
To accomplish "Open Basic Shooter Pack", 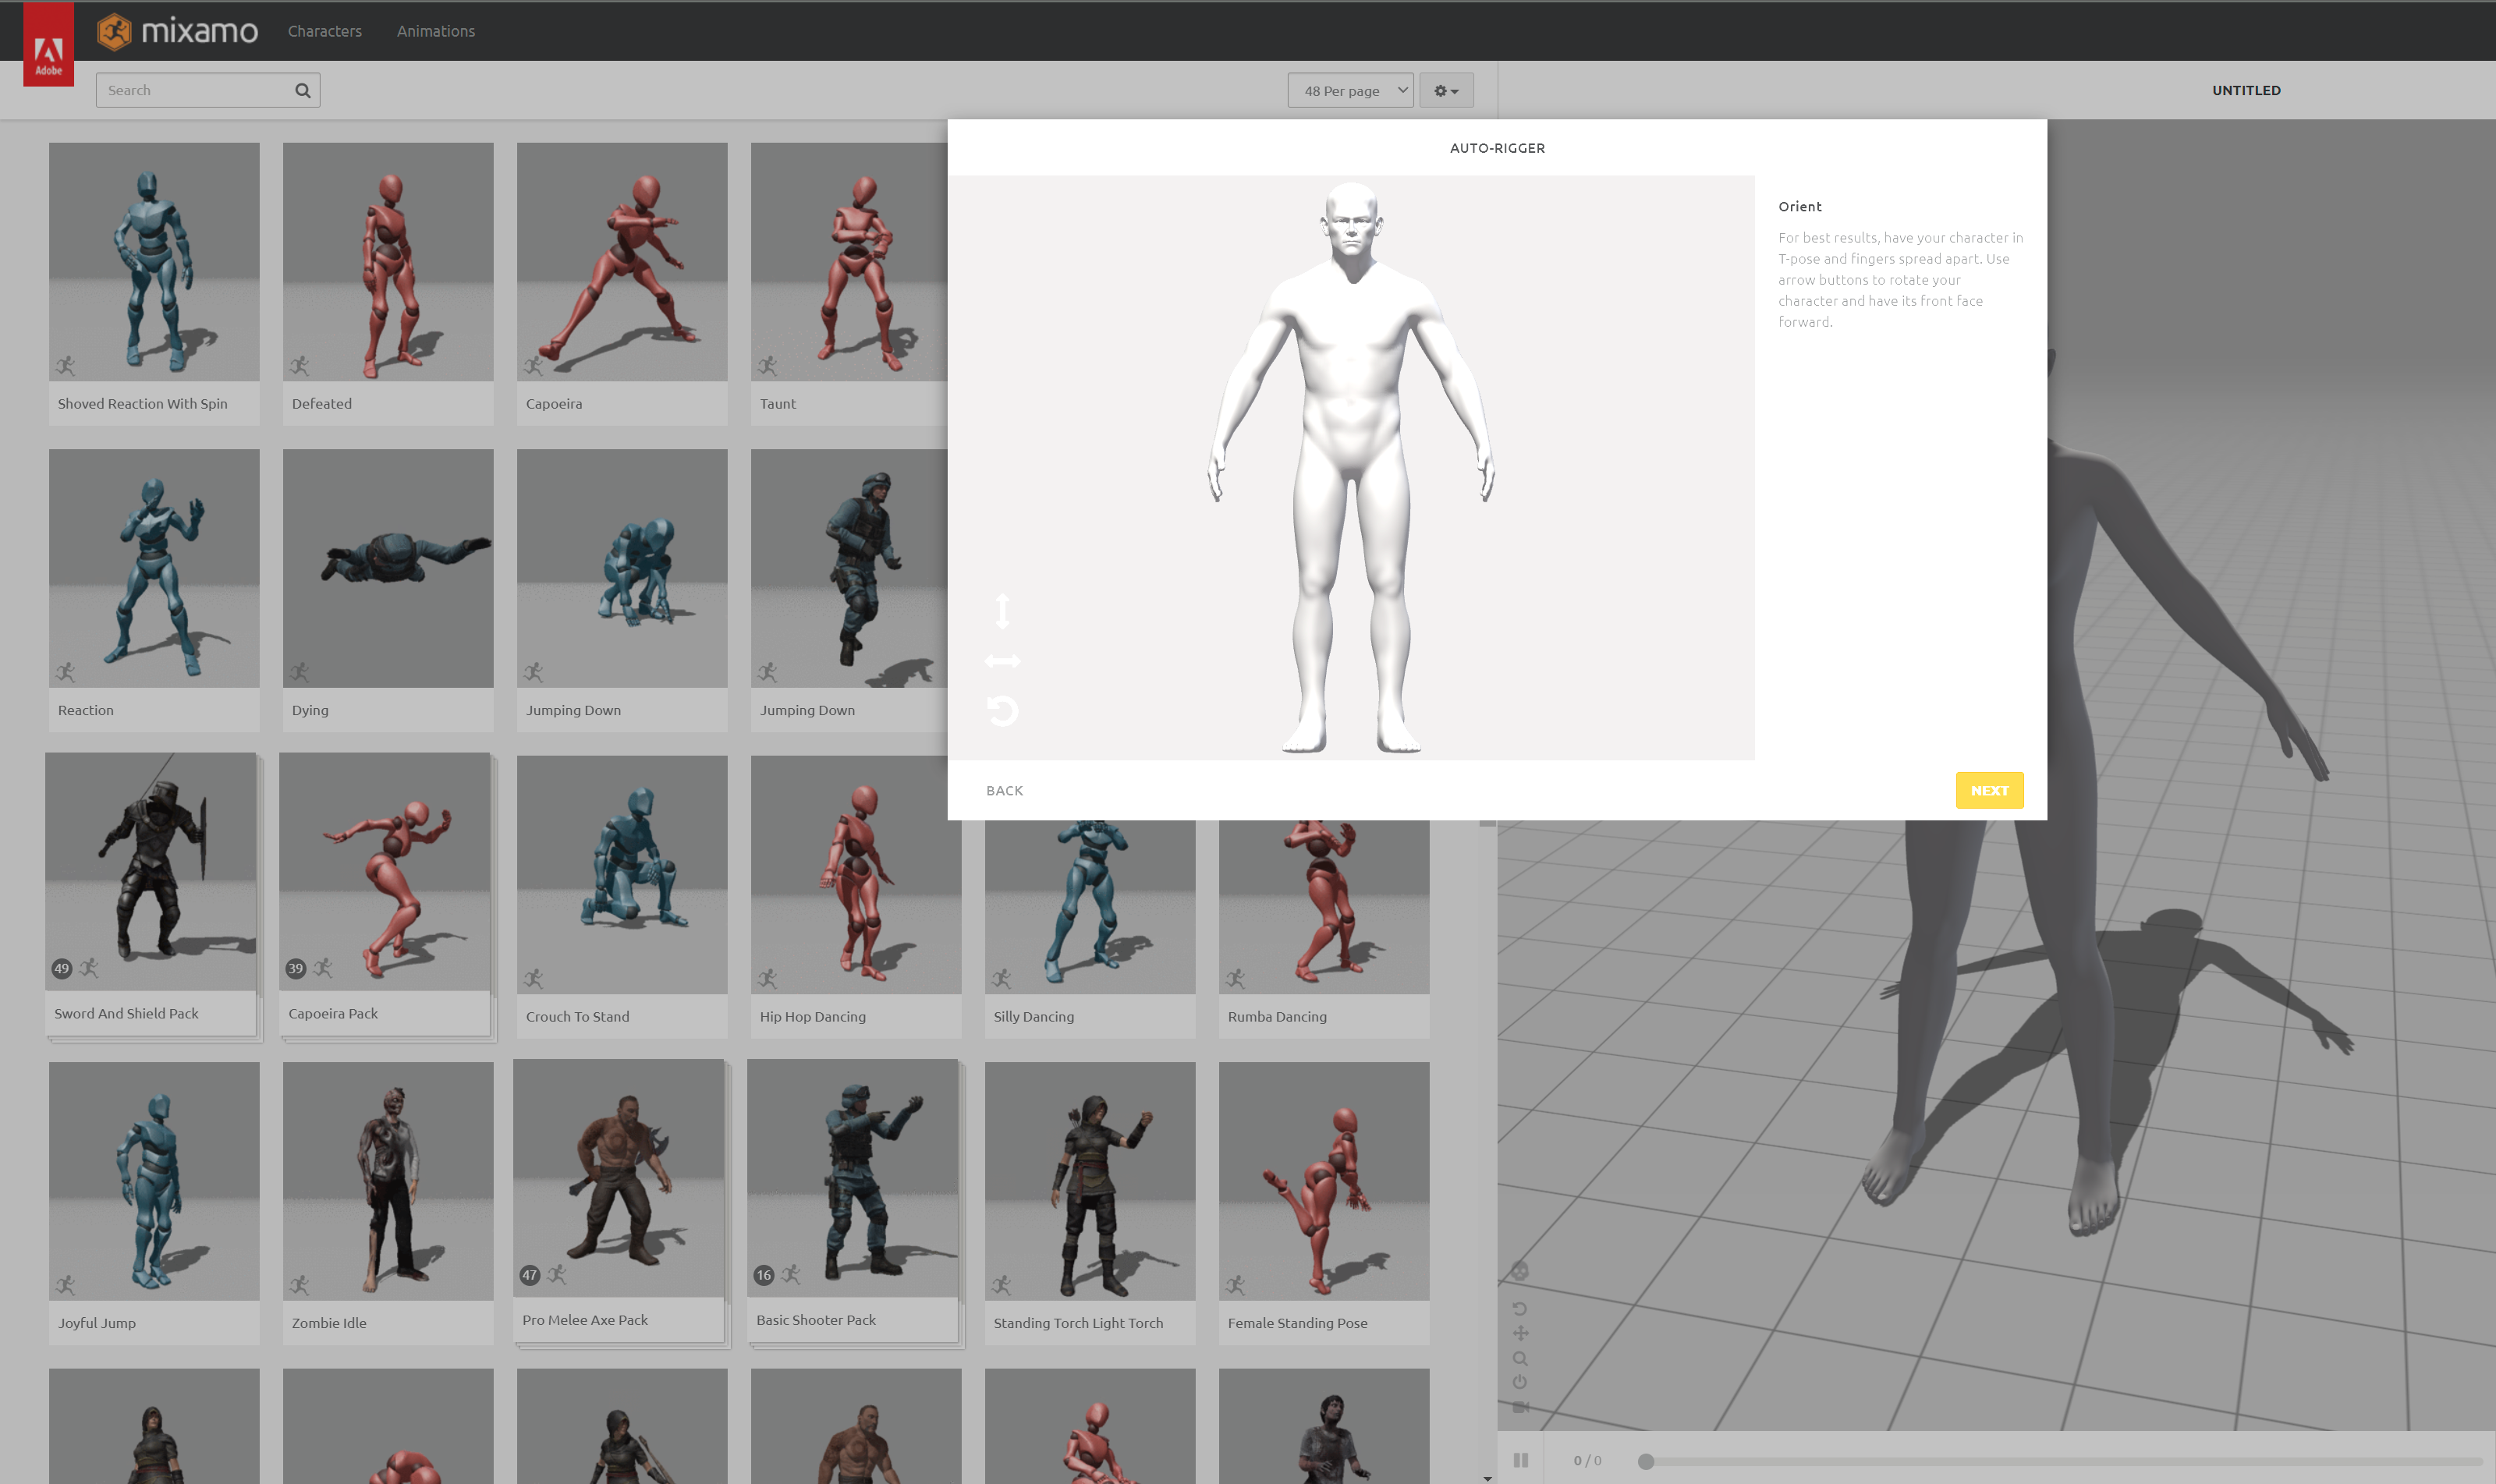I will [x=853, y=1200].
